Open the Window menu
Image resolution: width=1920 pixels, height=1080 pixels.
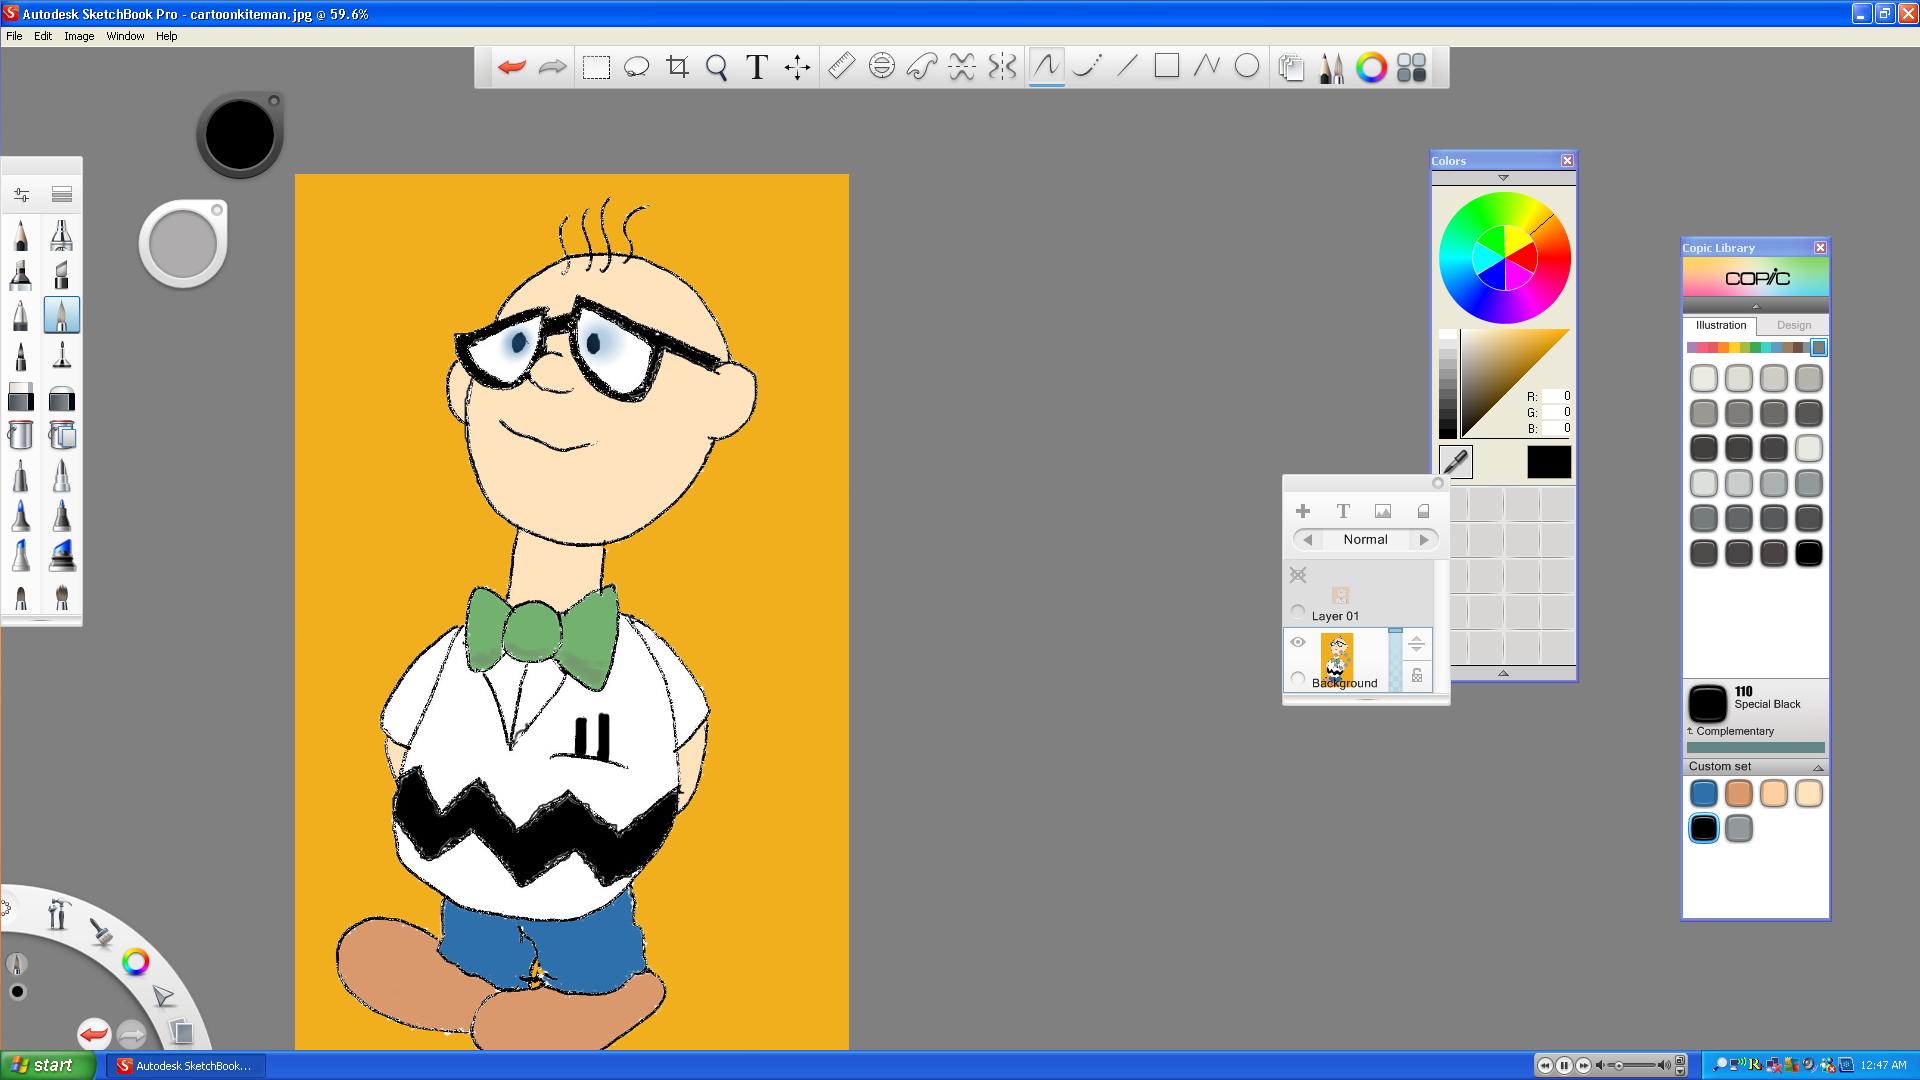(x=125, y=36)
